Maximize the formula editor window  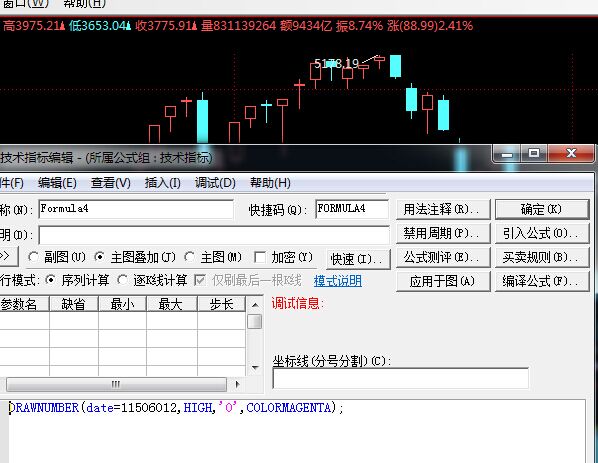[x=534, y=153]
